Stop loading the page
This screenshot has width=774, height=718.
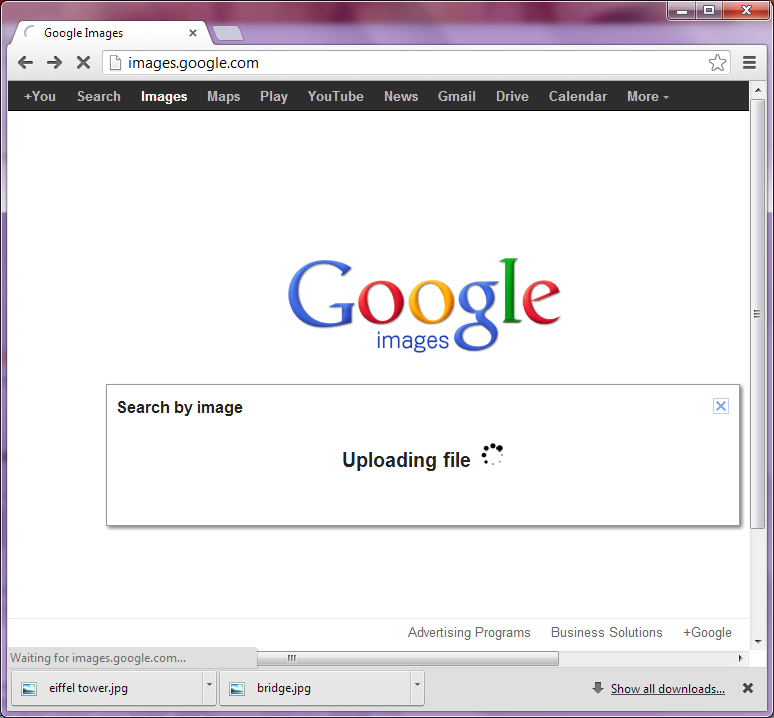pos(83,63)
